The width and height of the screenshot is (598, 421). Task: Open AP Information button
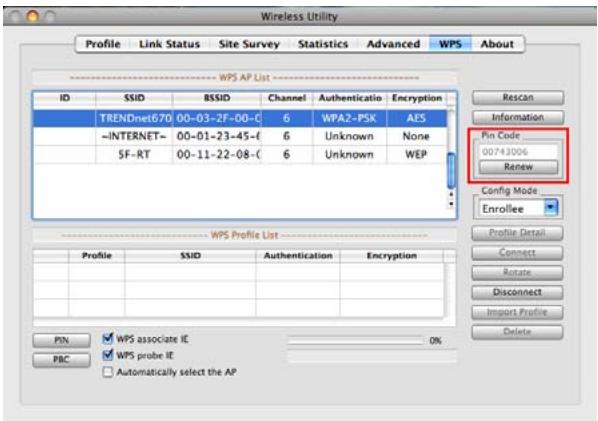518,117
